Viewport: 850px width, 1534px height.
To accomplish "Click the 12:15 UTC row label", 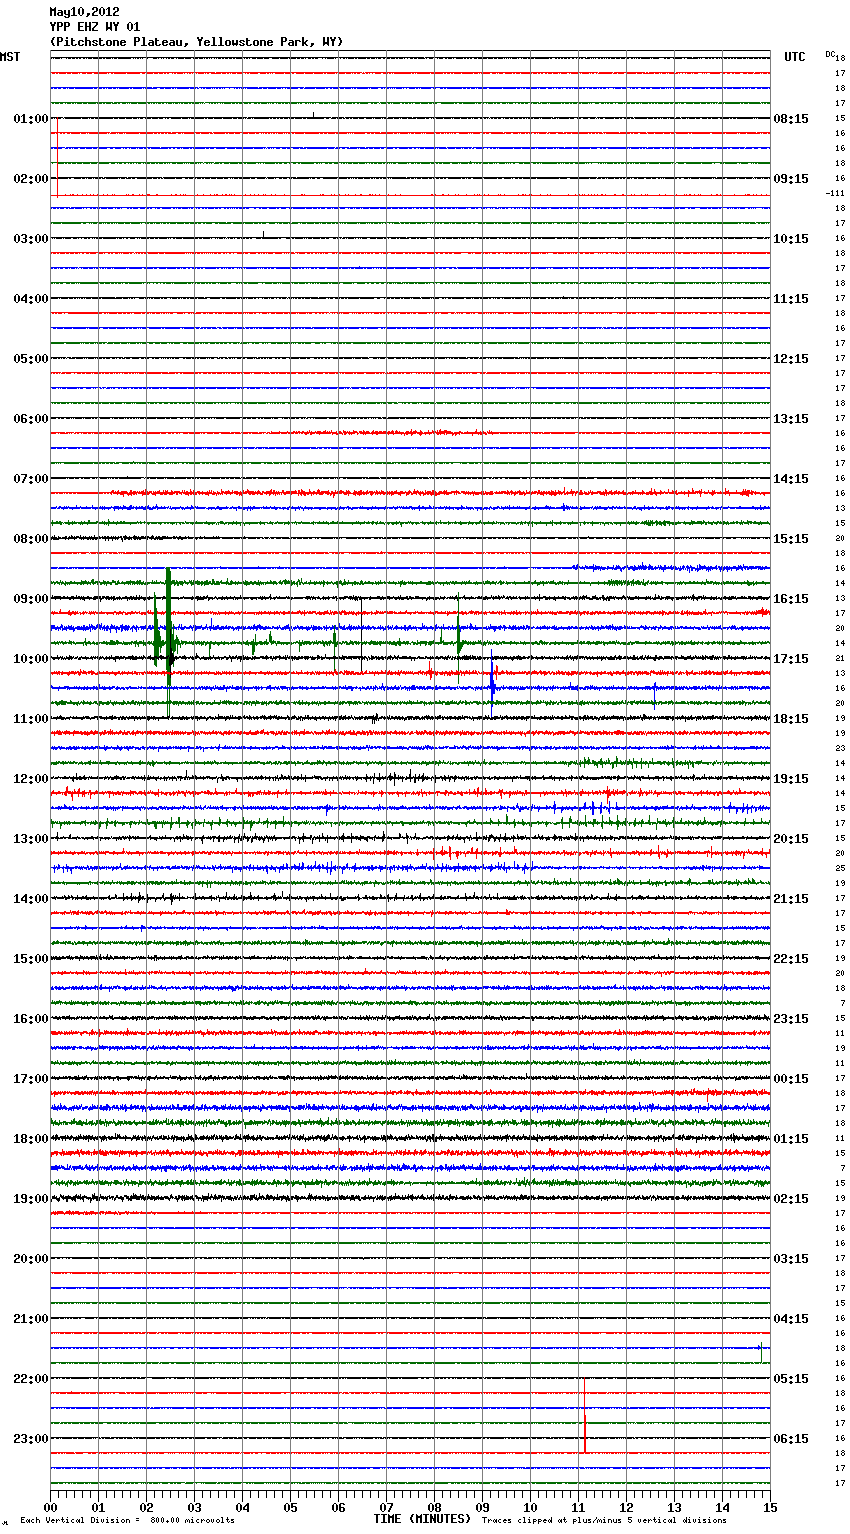I will 791,359.
